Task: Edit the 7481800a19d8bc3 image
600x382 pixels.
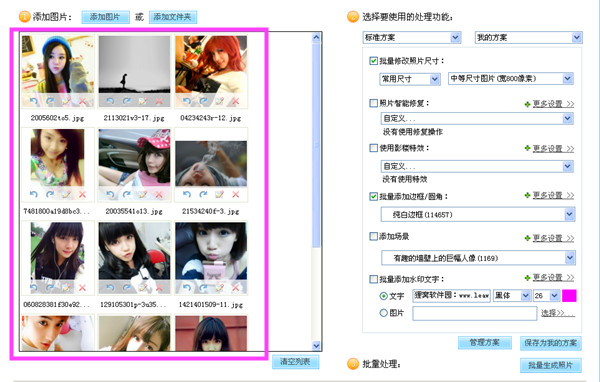Action: coord(66,194)
